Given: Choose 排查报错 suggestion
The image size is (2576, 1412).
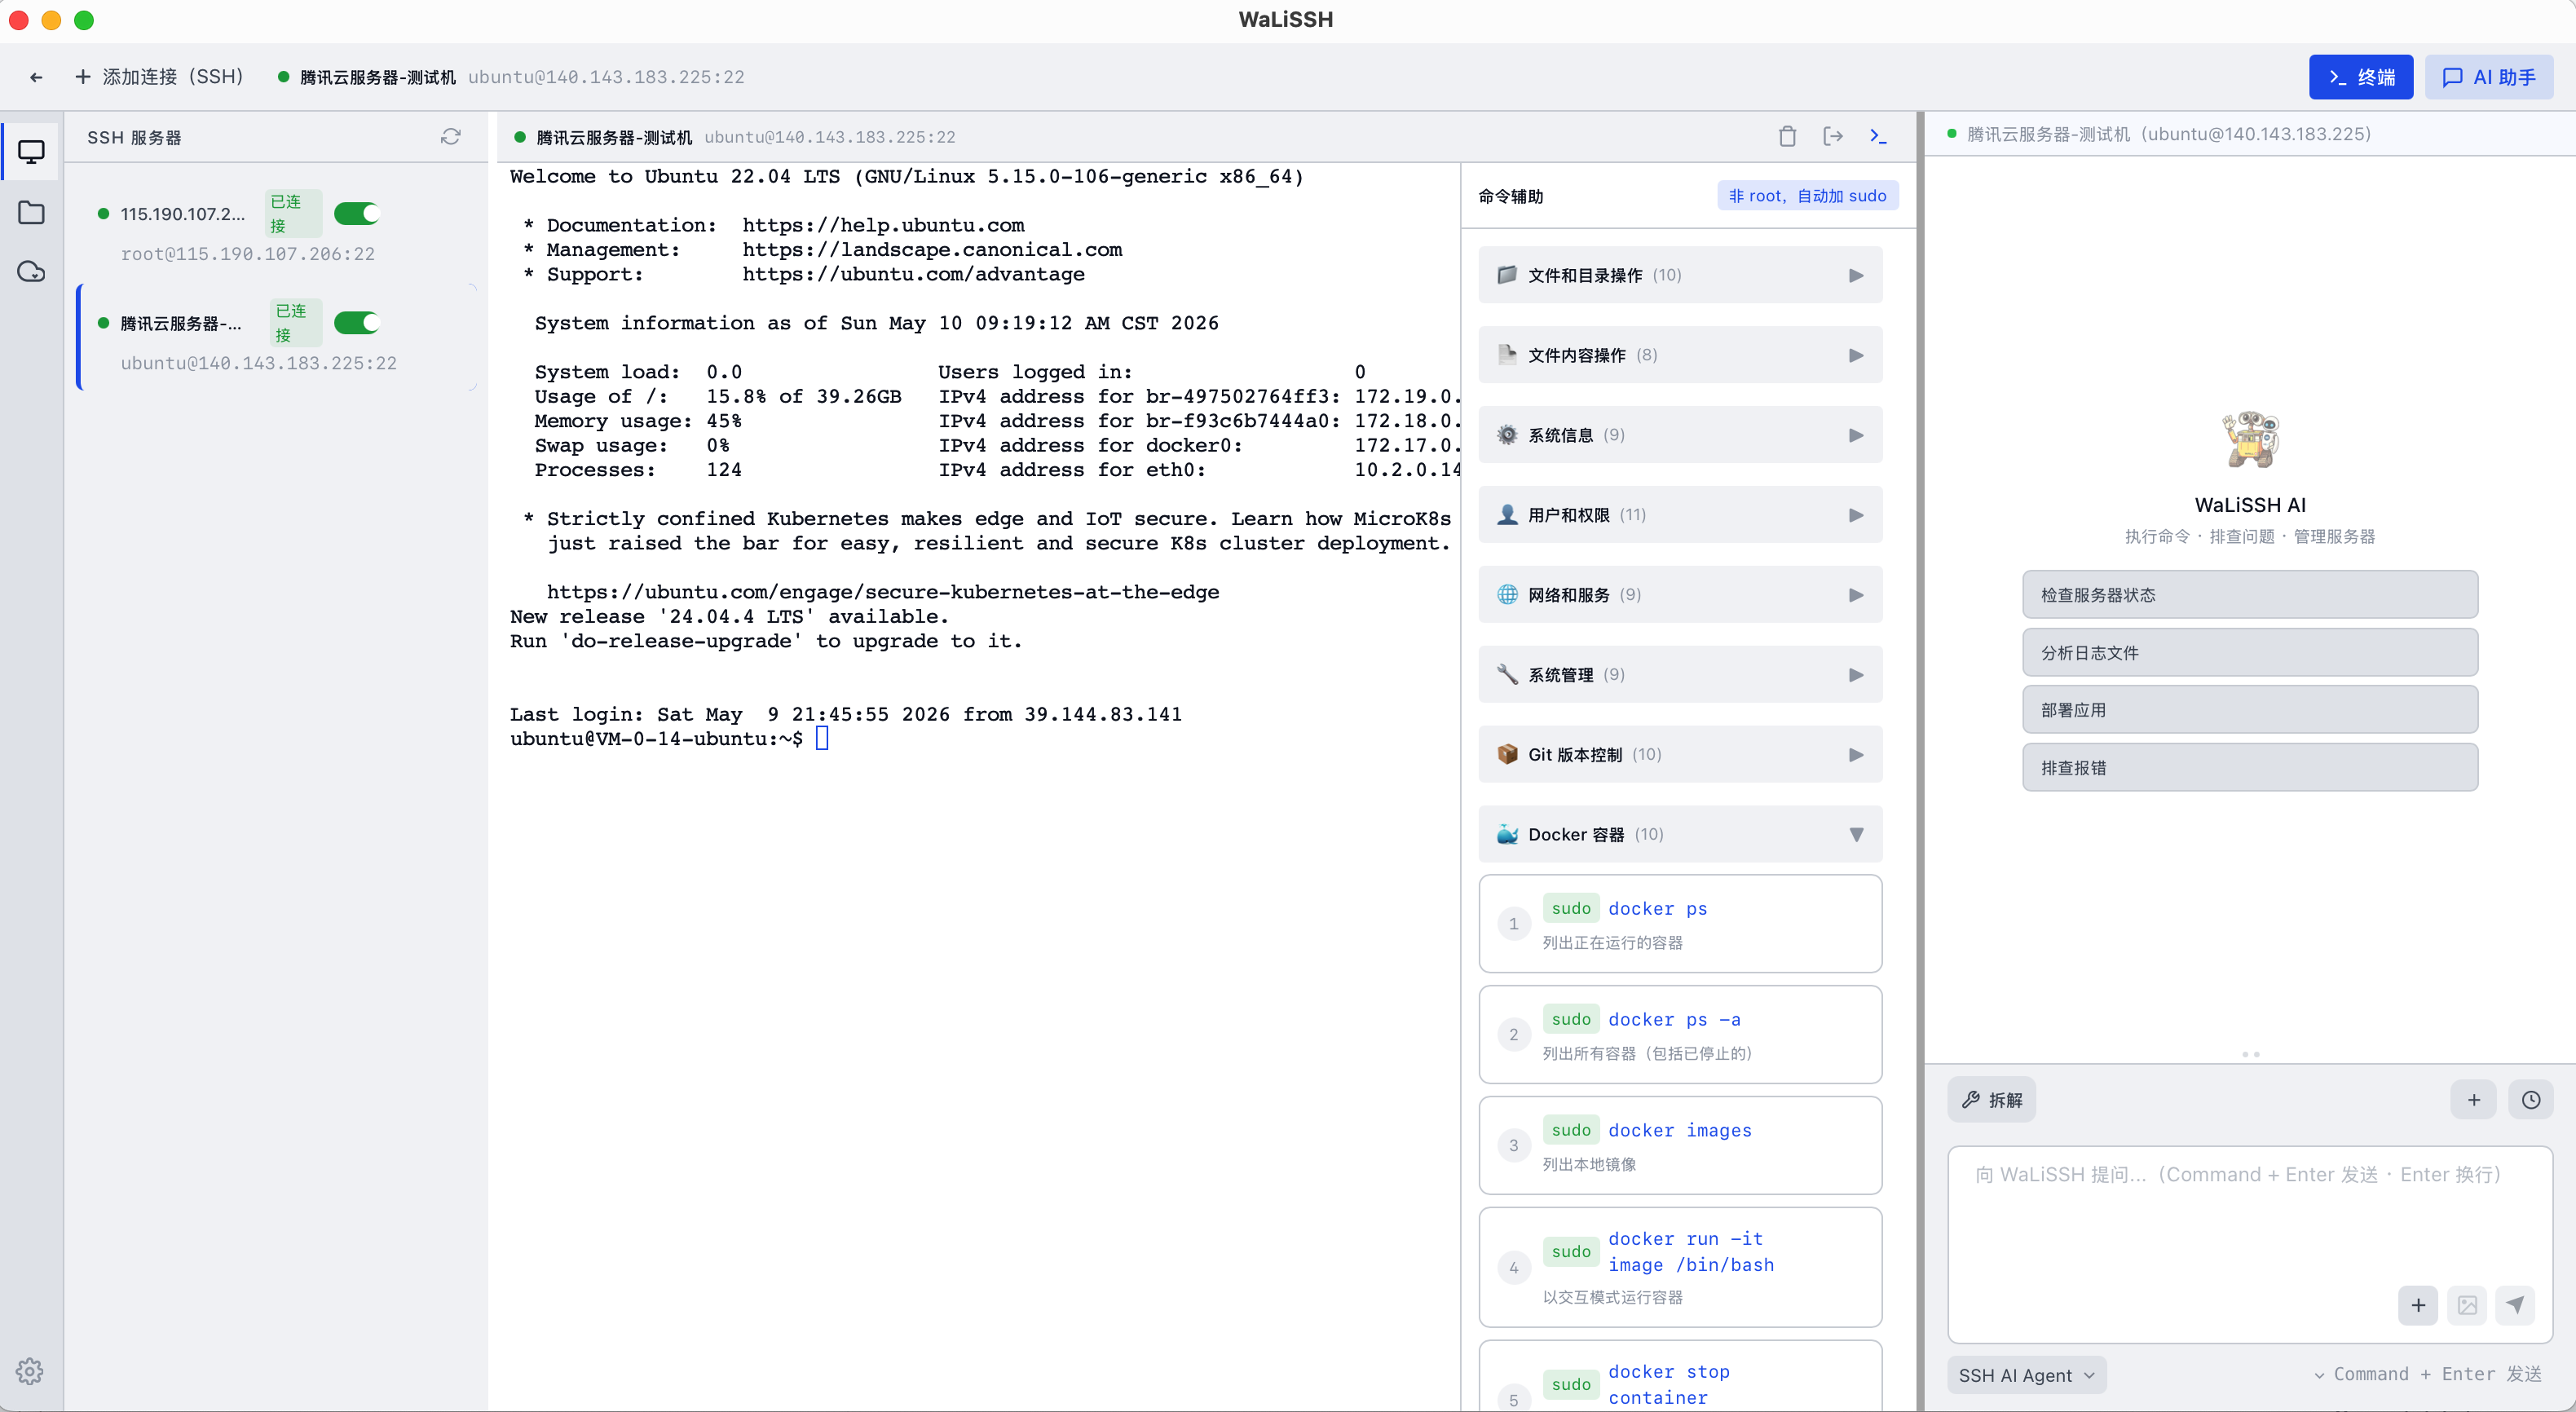Looking at the screenshot, I should click(2250, 768).
